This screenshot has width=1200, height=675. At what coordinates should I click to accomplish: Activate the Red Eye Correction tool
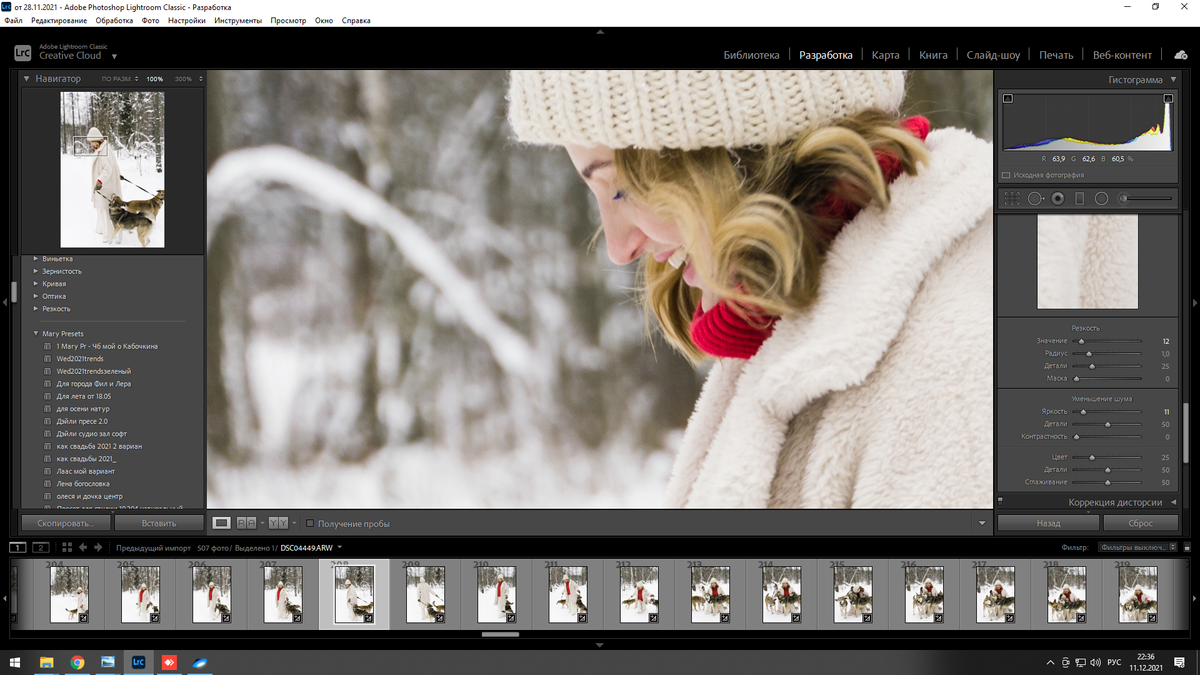(x=1057, y=198)
